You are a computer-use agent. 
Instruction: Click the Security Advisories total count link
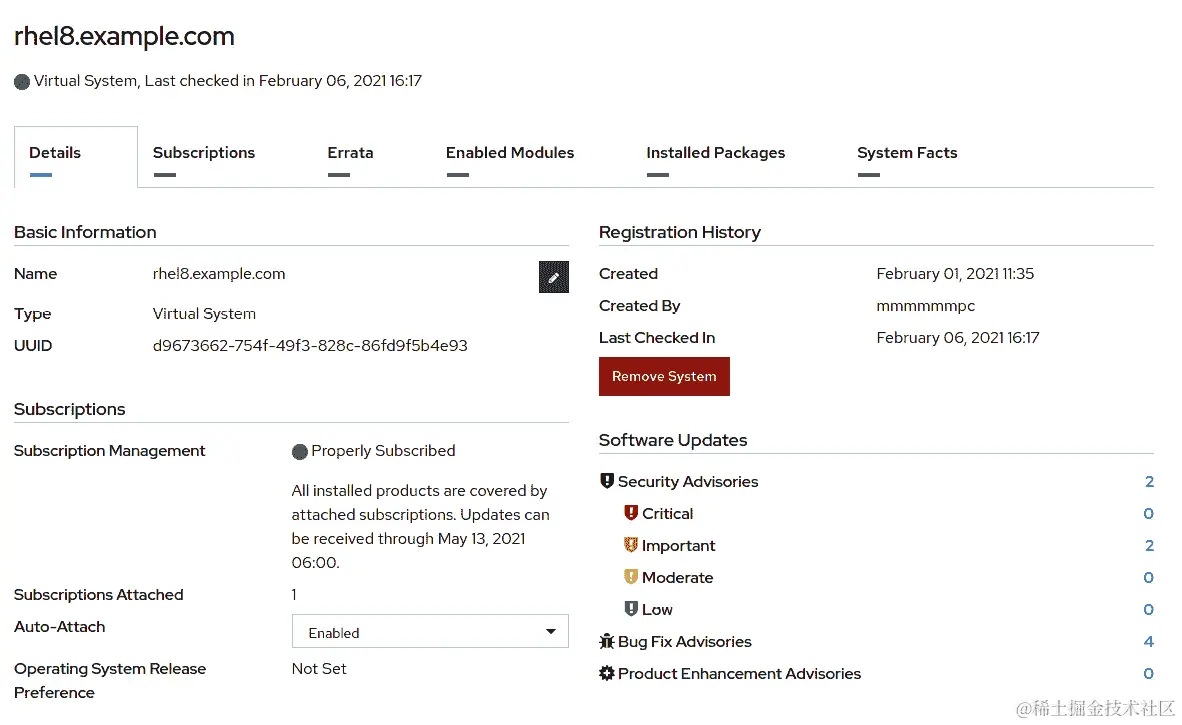(x=1149, y=482)
